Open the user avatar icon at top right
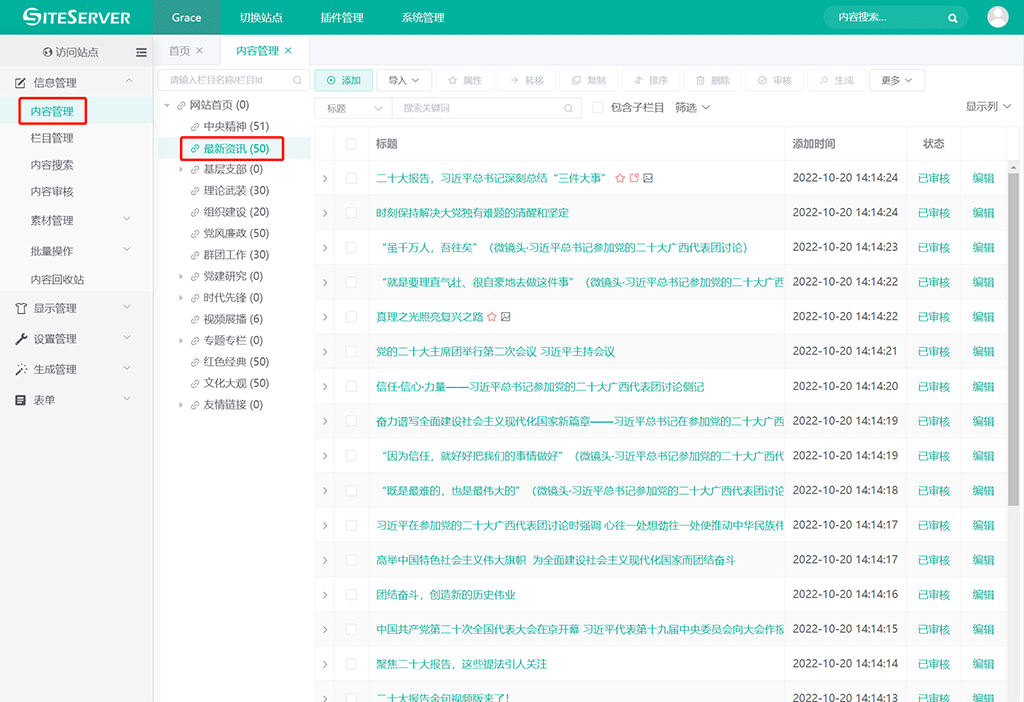 [996, 16]
